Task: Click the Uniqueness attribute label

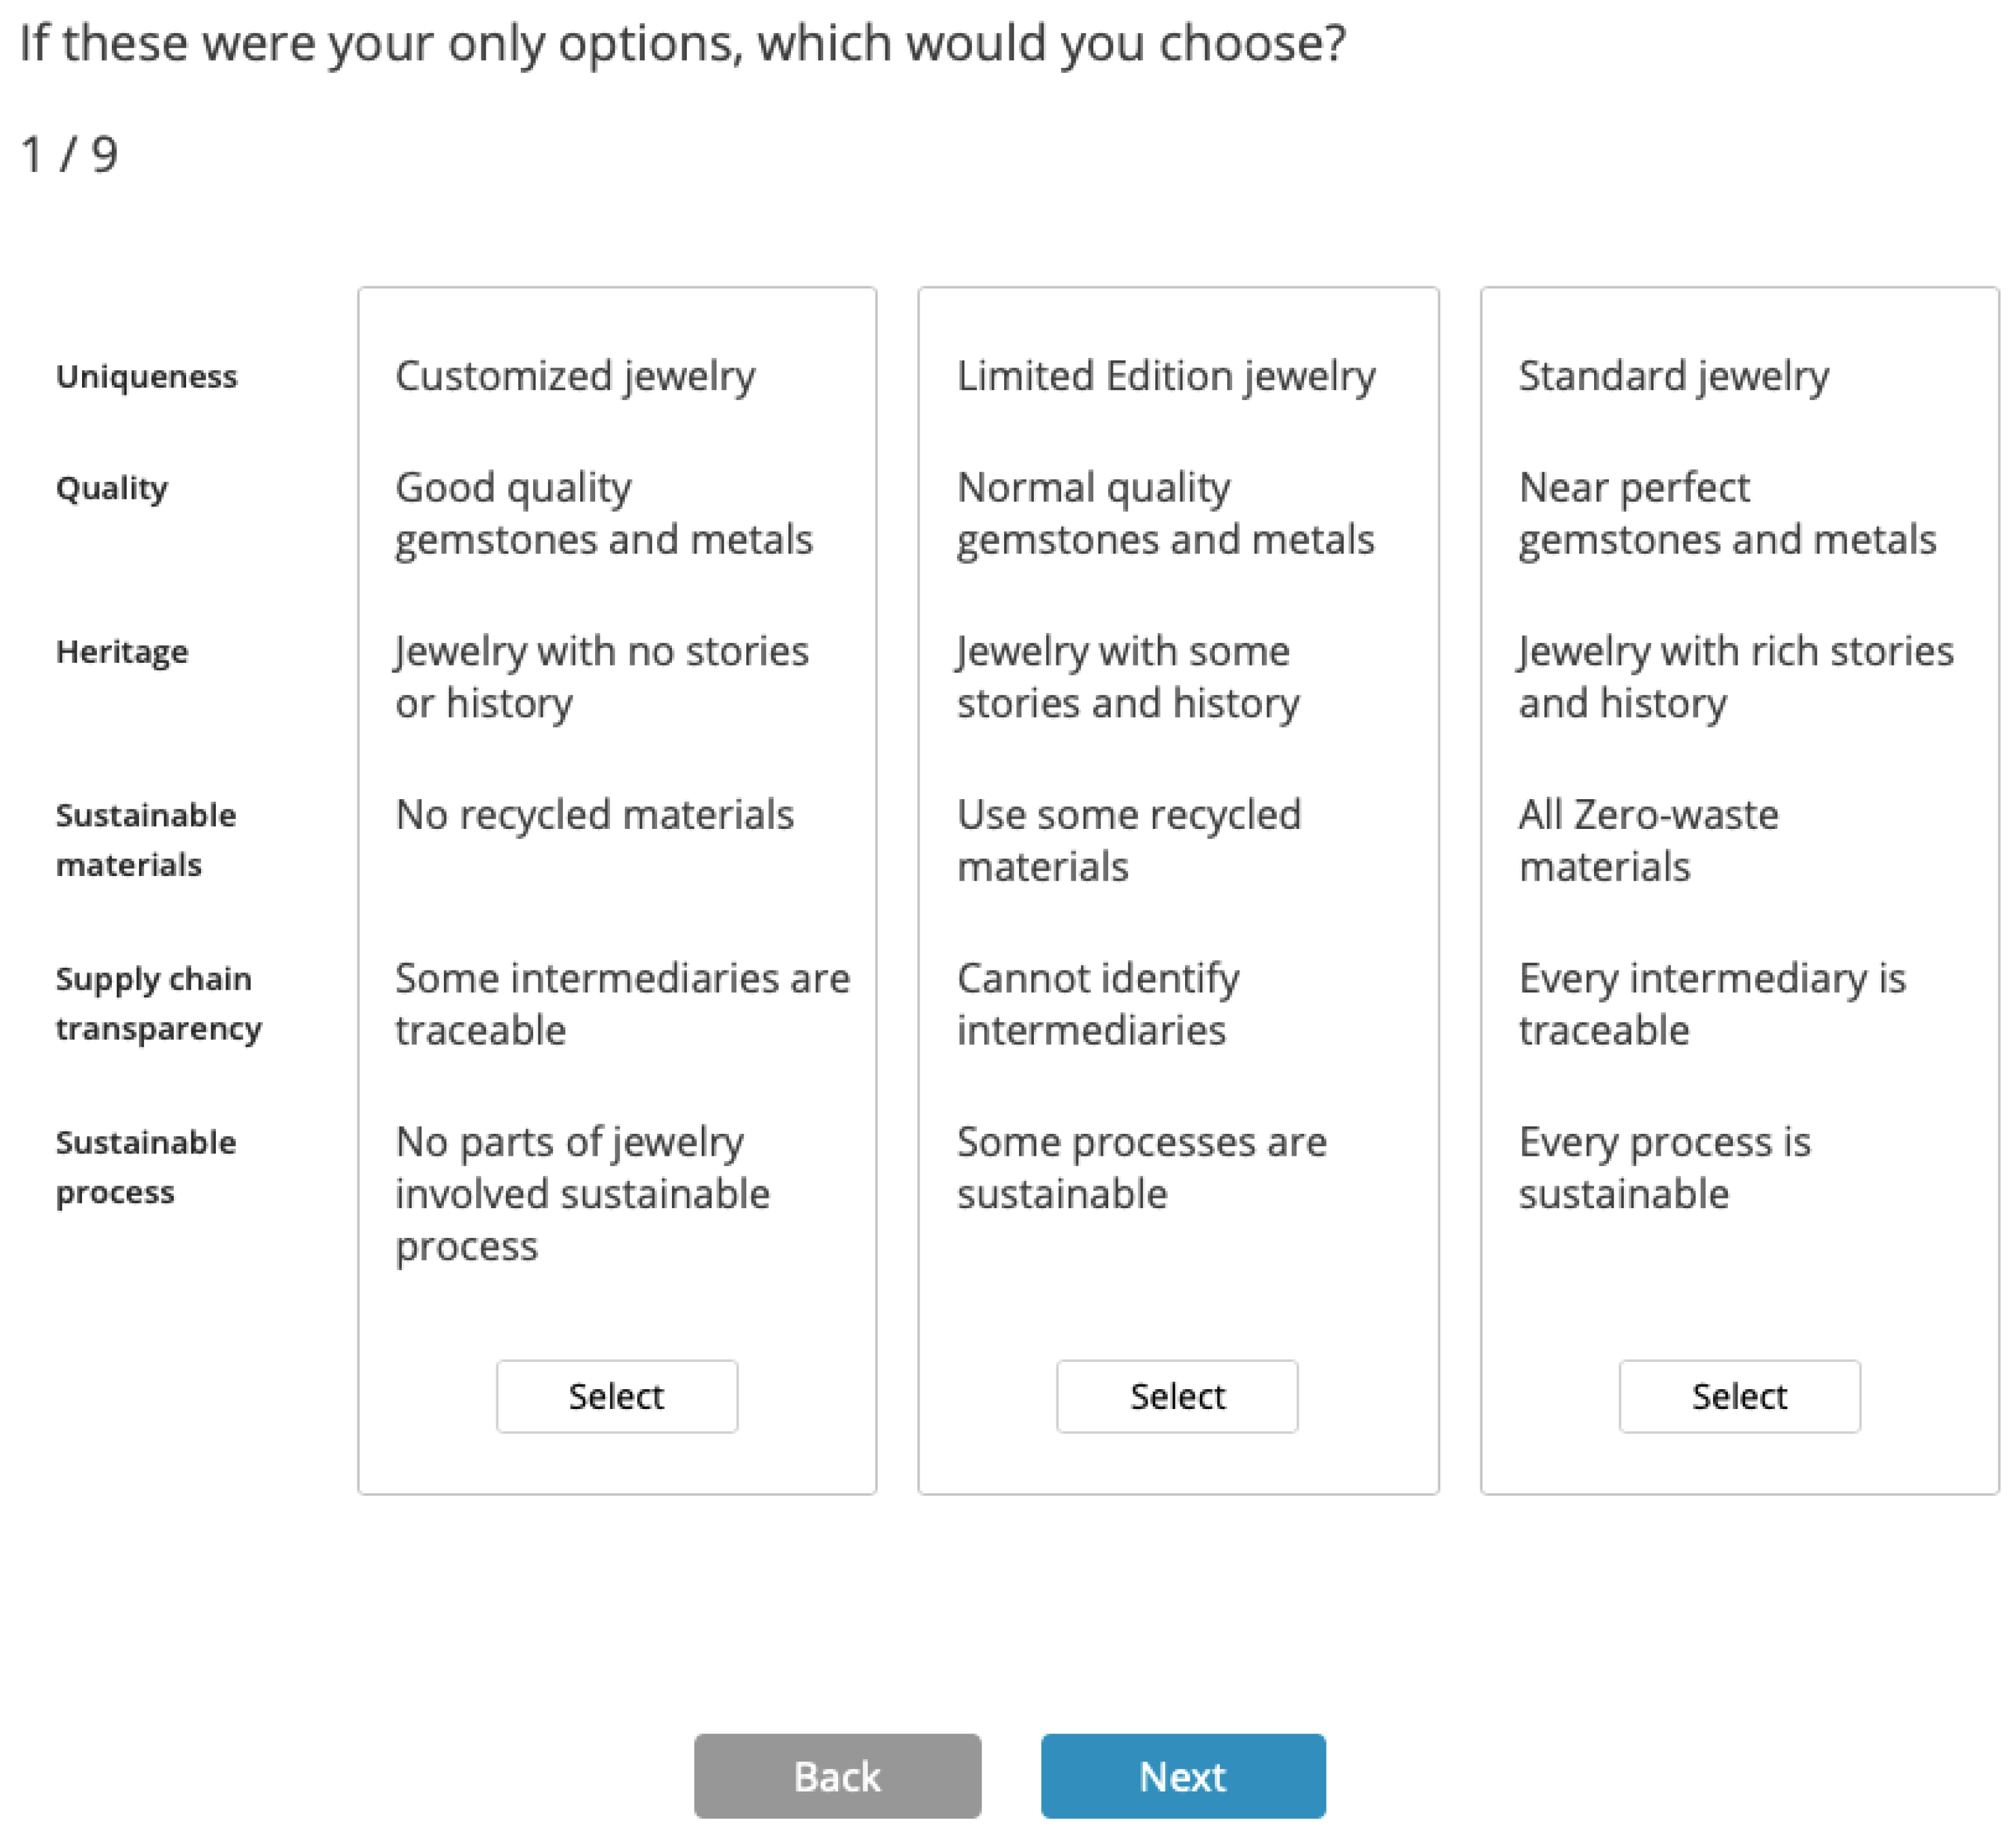Action: tap(147, 377)
